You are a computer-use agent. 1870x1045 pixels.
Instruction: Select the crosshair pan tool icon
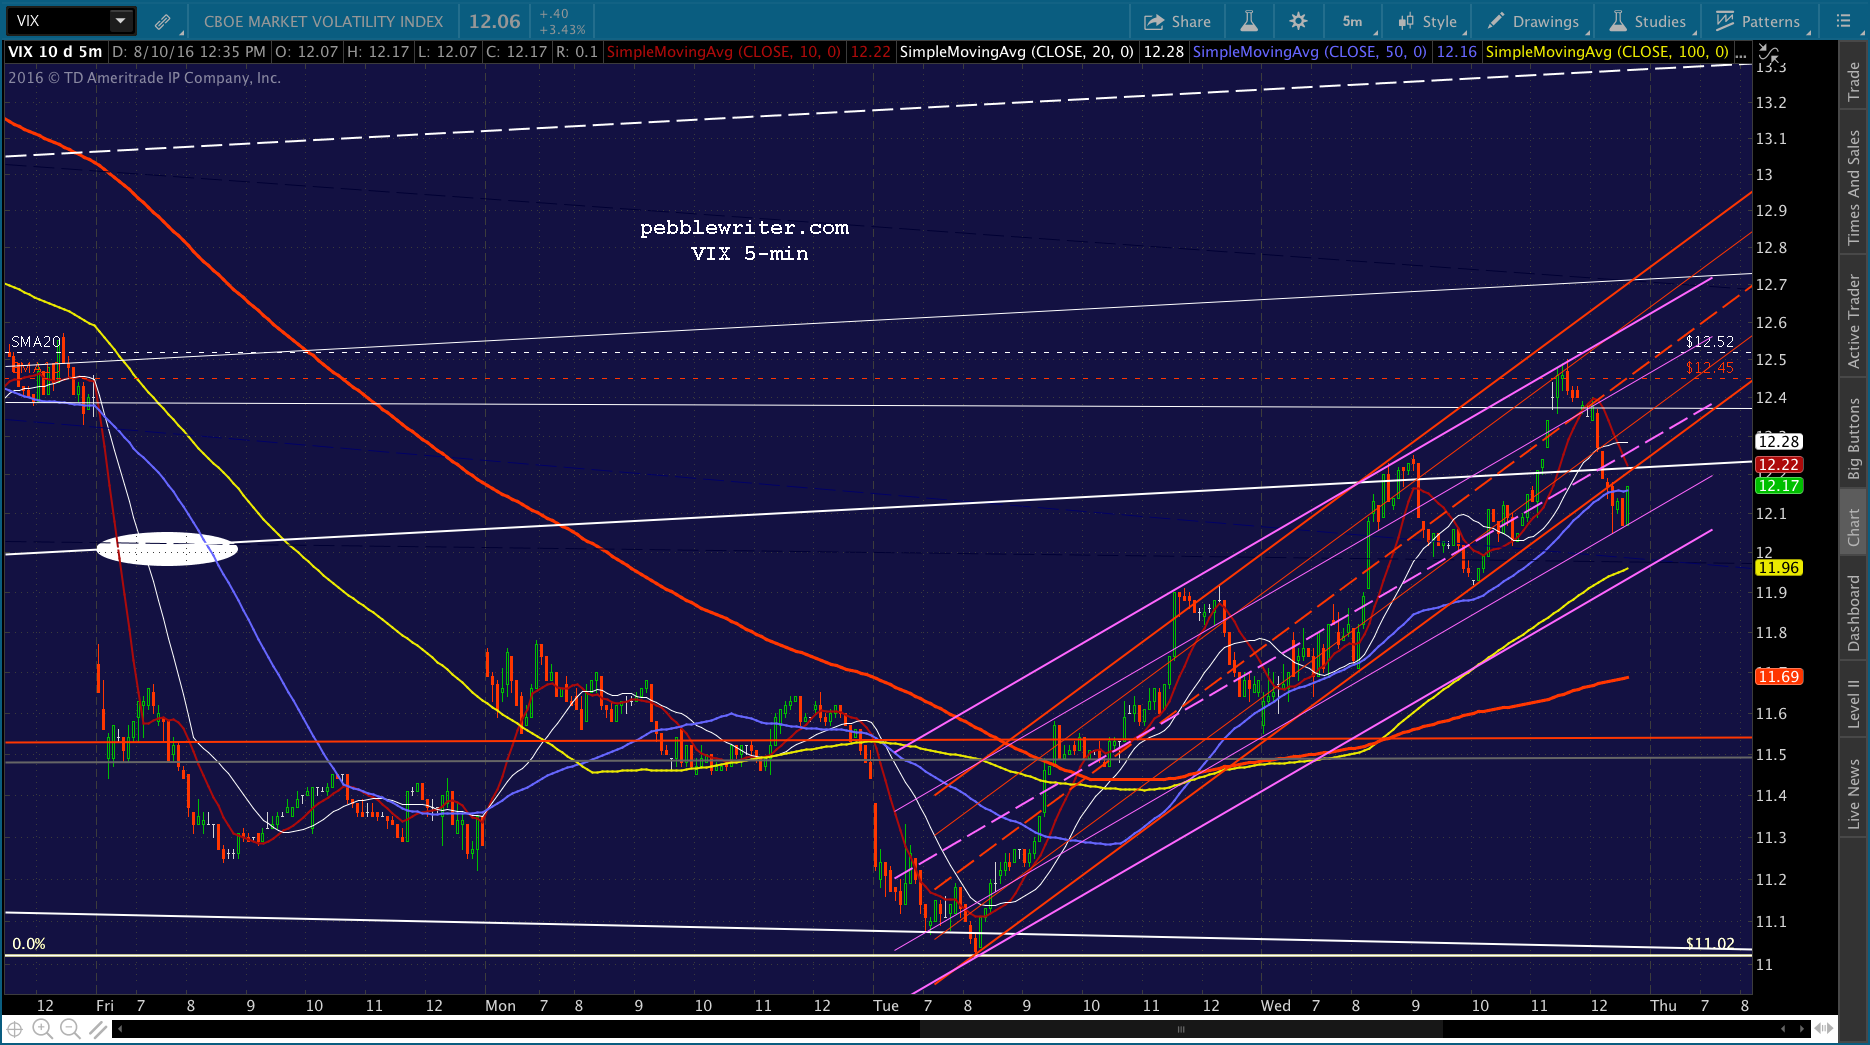(x=15, y=1029)
